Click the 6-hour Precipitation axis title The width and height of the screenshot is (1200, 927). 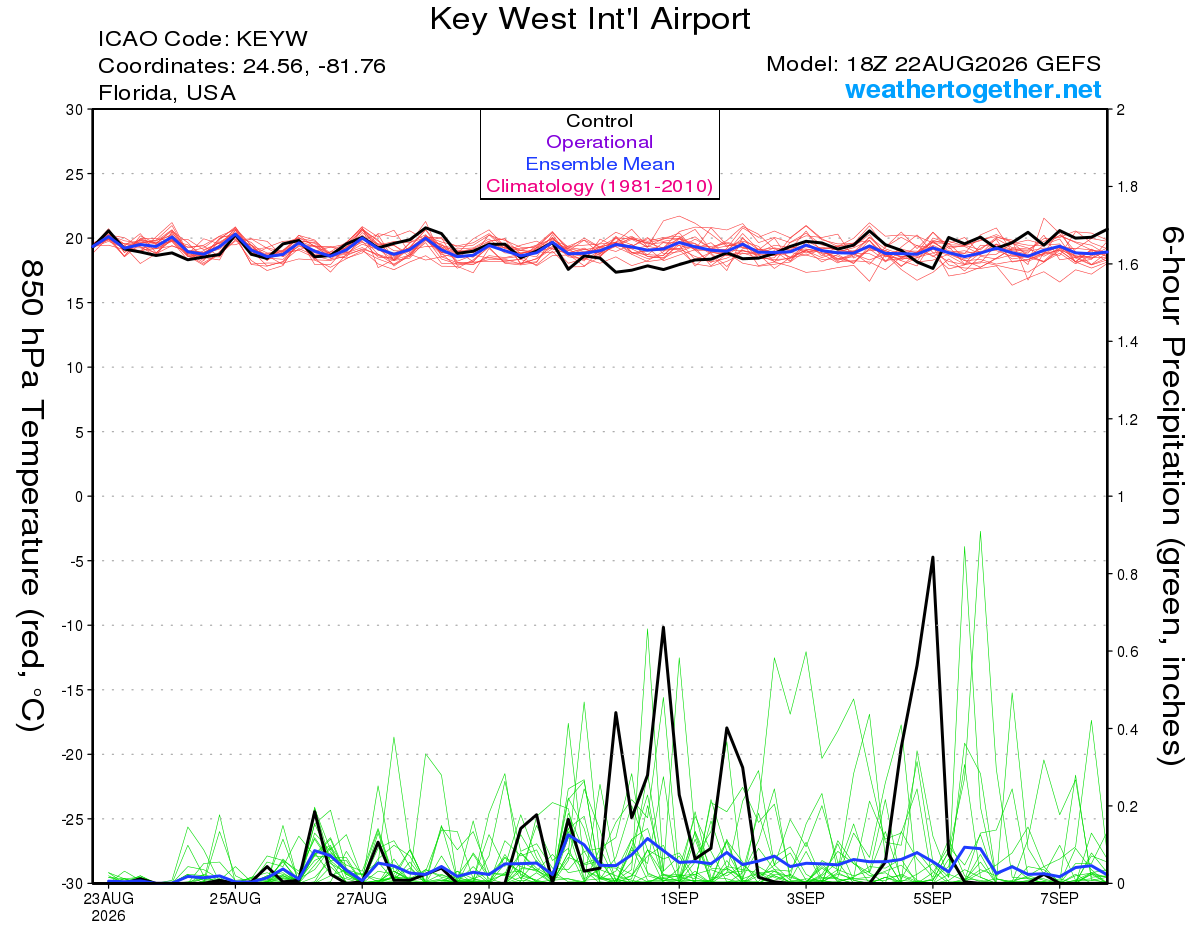(1172, 495)
